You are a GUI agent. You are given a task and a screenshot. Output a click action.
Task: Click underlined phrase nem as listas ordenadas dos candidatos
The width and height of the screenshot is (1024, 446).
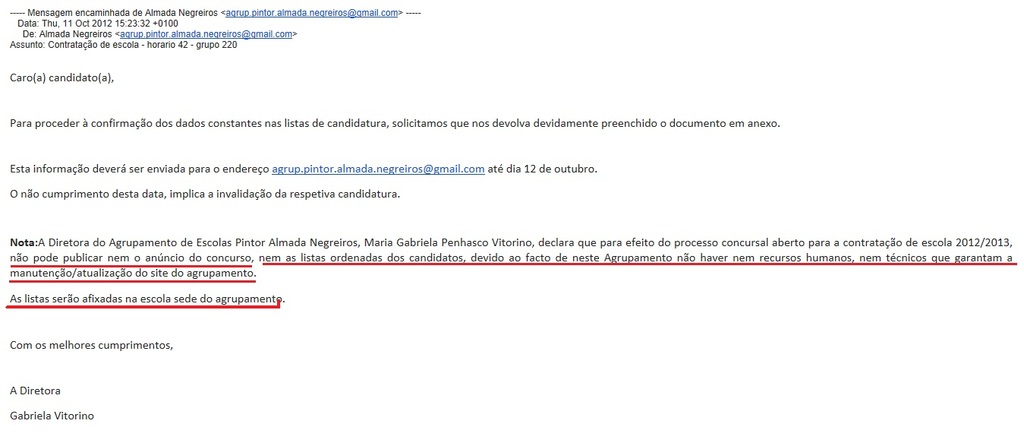362,258
